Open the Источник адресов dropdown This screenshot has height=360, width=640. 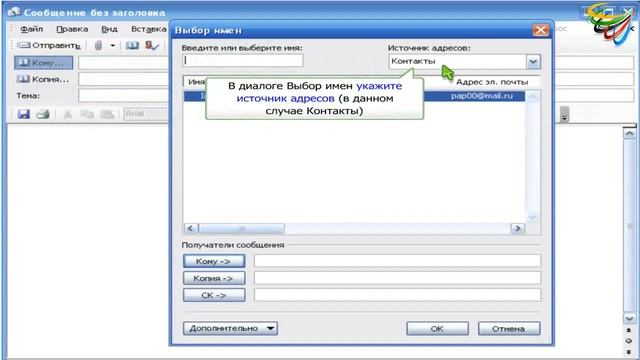533,62
